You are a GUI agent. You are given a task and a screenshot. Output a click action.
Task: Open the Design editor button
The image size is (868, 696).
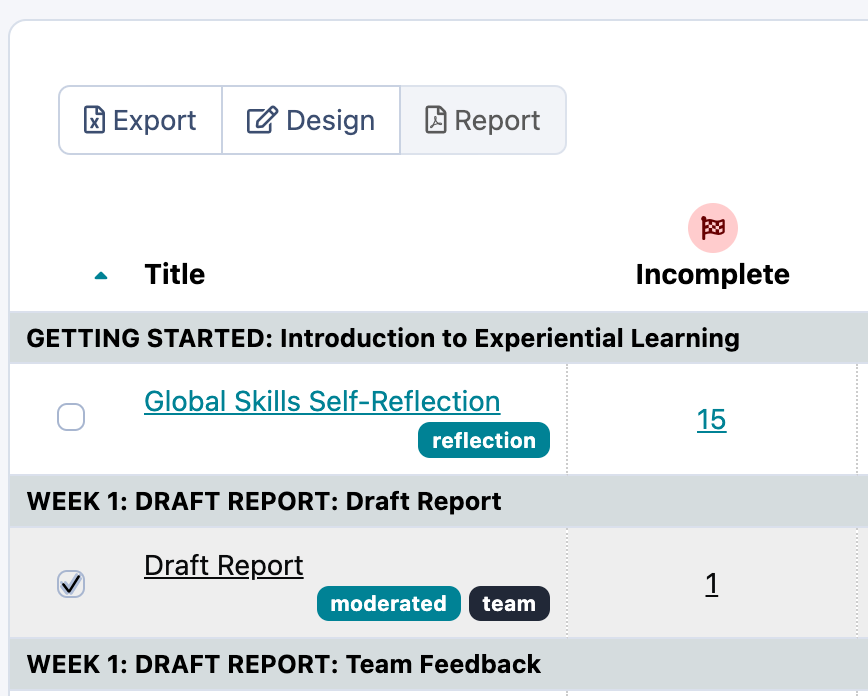[x=311, y=120]
